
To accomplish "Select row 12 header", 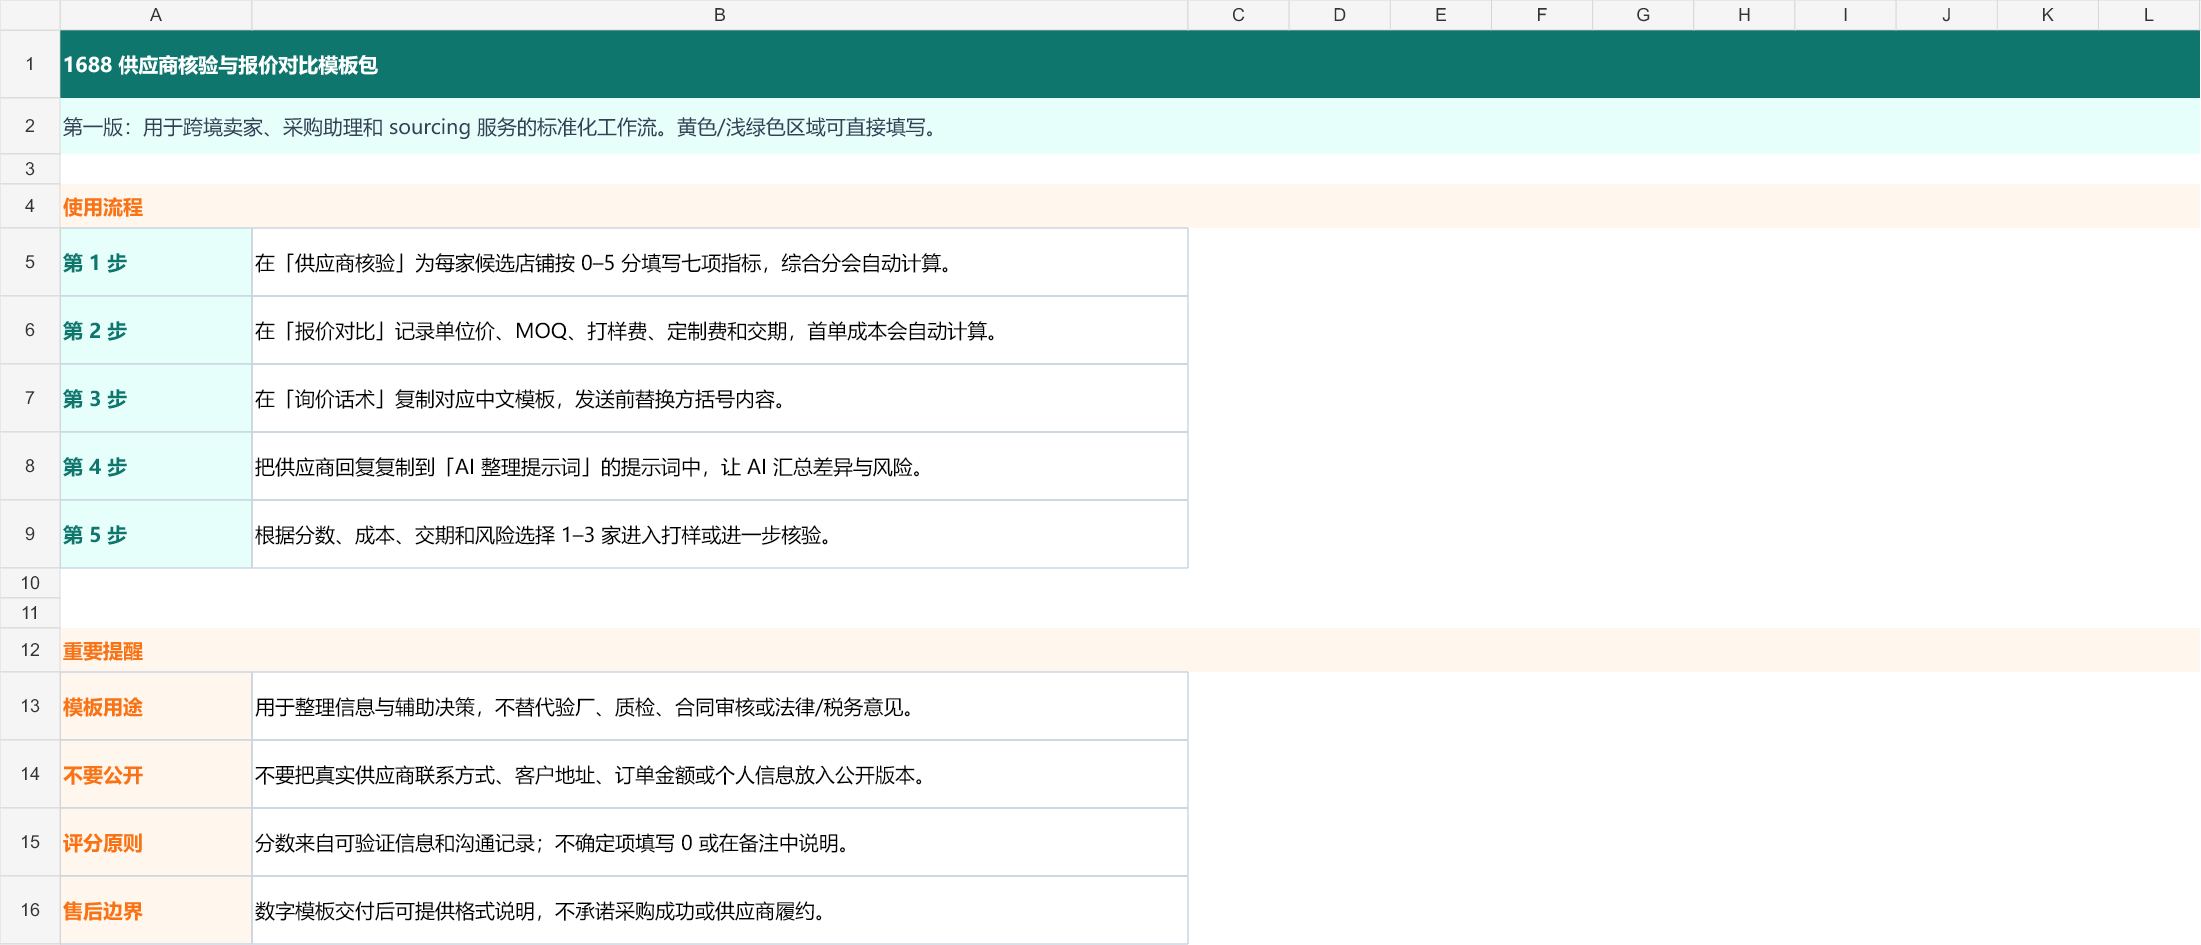I will tap(30, 650).
